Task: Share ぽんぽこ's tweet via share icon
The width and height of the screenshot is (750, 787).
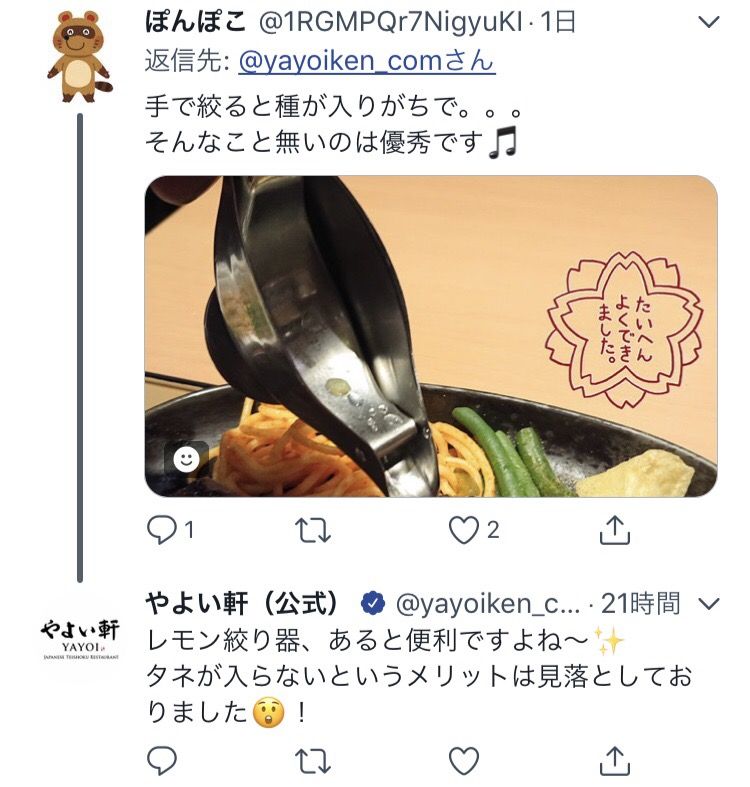Action: tap(614, 530)
